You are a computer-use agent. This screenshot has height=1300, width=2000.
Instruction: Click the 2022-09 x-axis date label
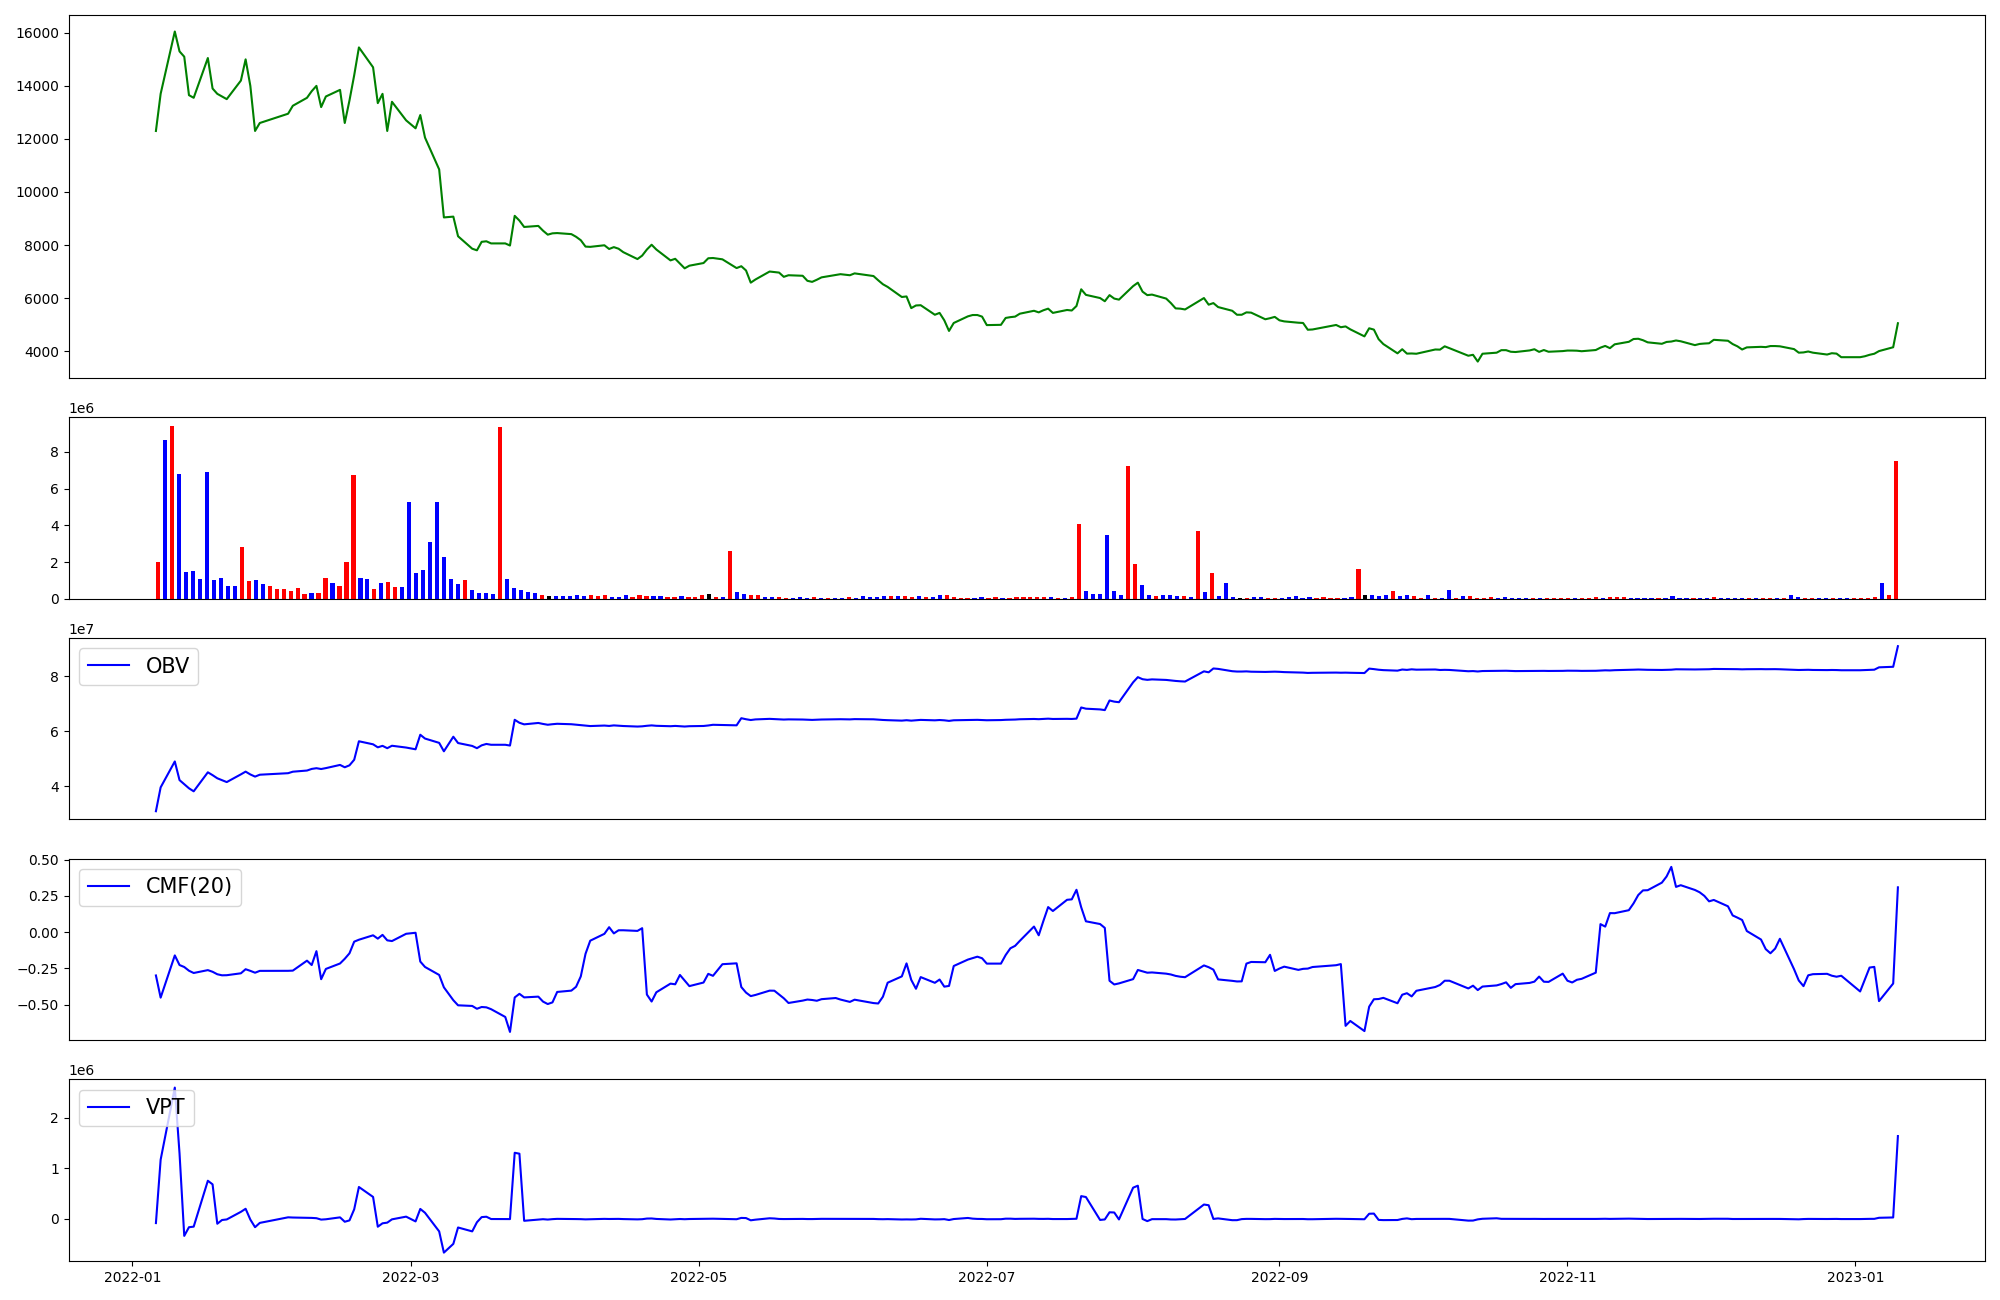(1280, 1277)
